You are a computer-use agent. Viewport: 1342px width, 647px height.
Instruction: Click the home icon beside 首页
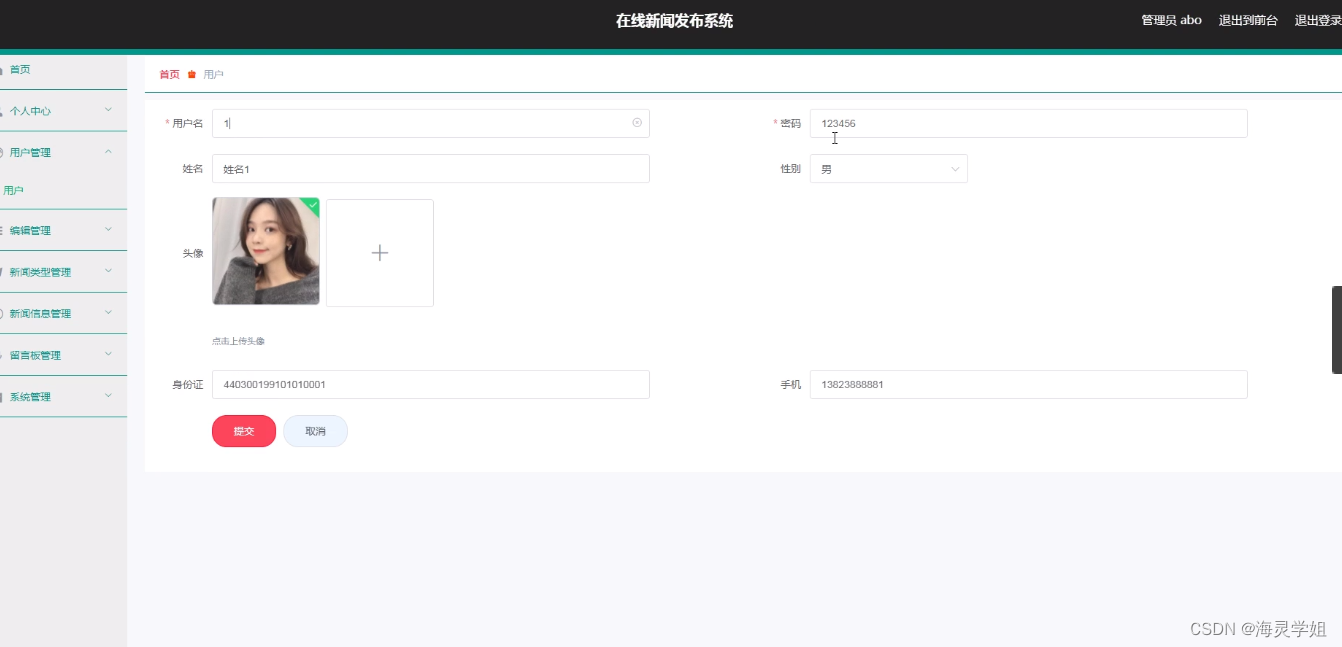pos(2,69)
